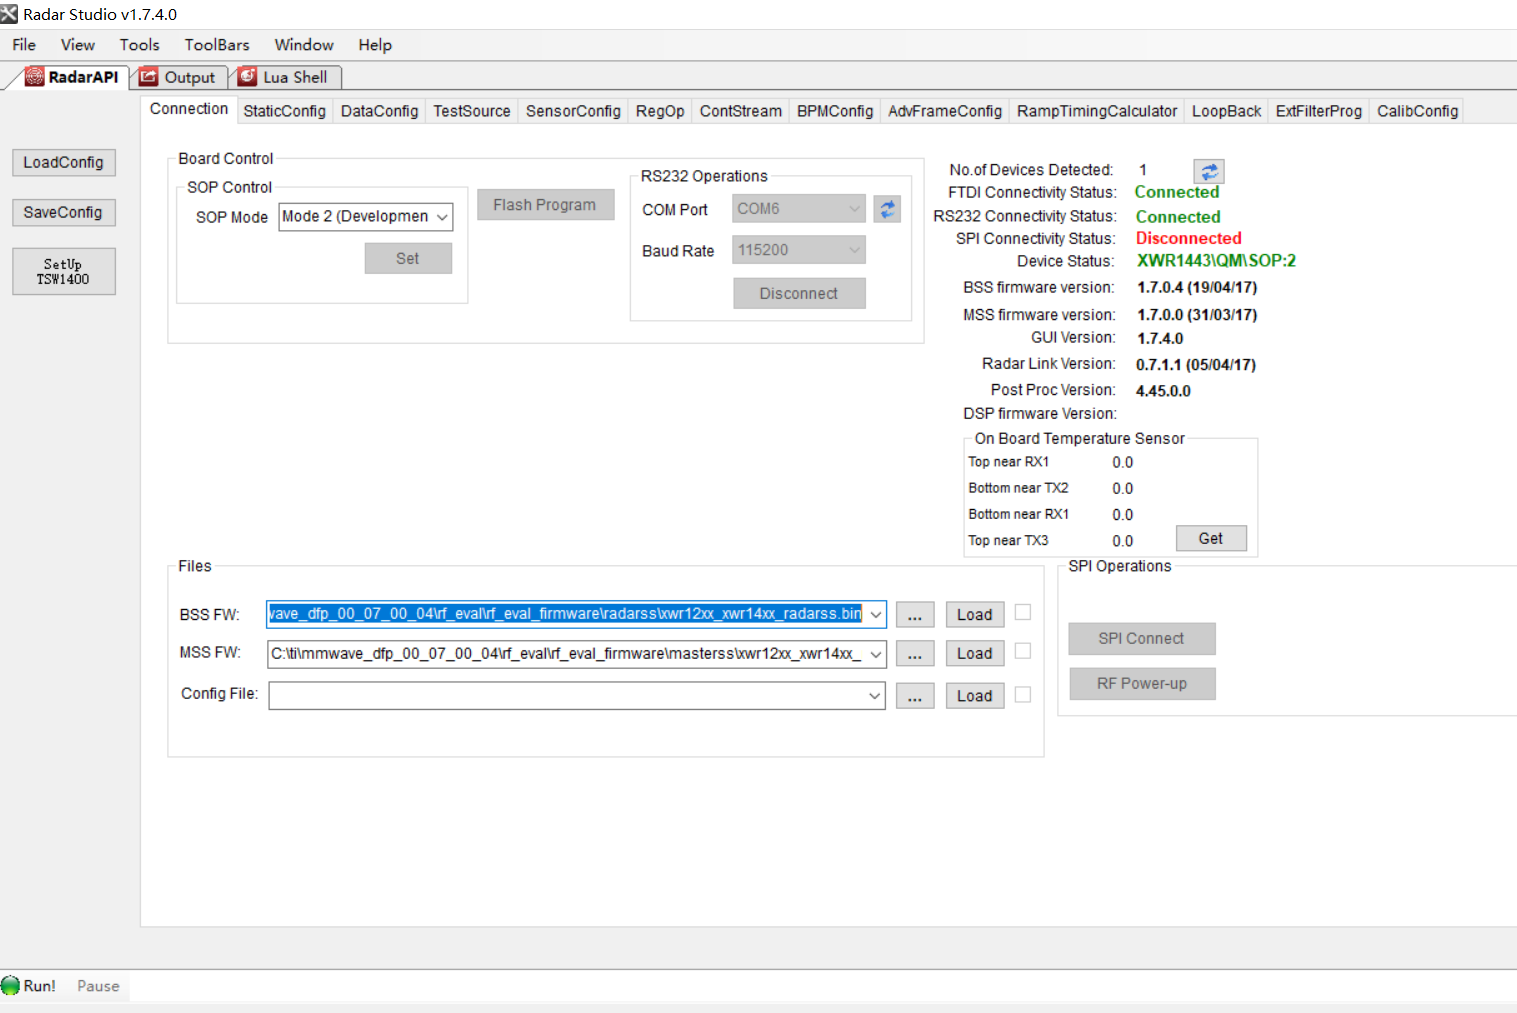Browse for the MSS FW file
The height and width of the screenshot is (1013, 1517).
coord(915,654)
